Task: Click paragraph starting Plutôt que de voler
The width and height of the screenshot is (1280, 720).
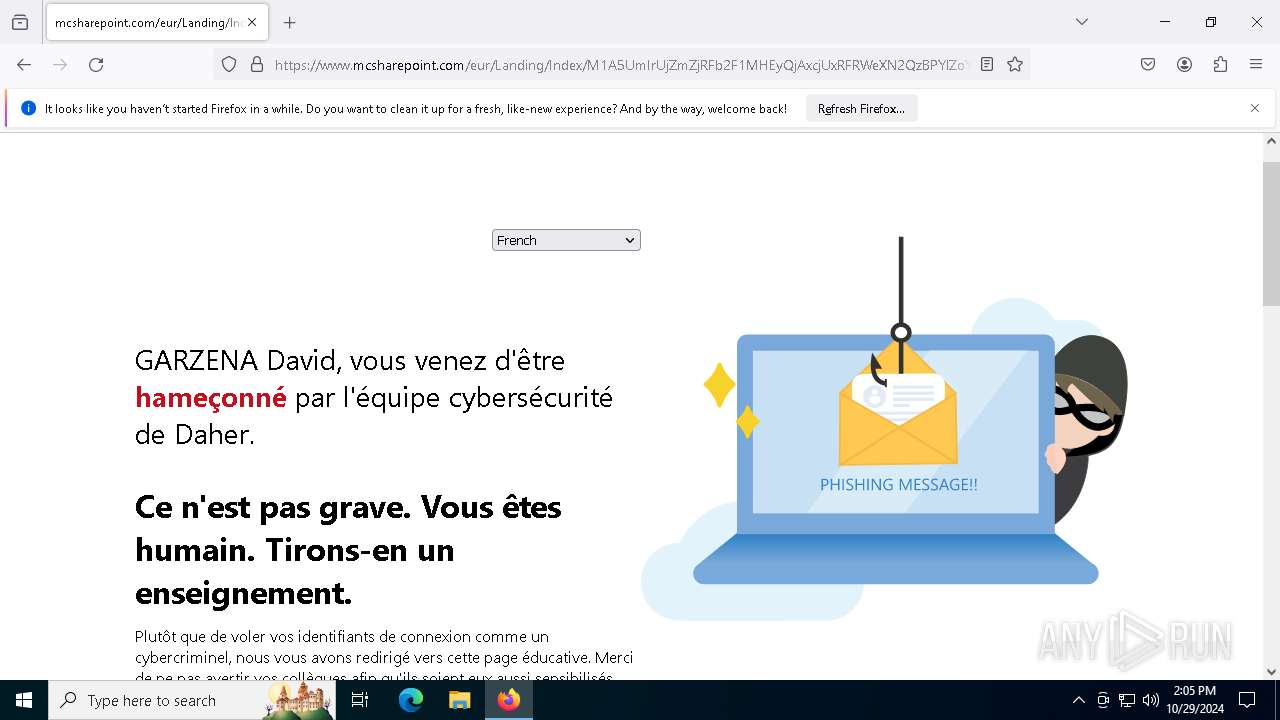Action: click(385, 657)
